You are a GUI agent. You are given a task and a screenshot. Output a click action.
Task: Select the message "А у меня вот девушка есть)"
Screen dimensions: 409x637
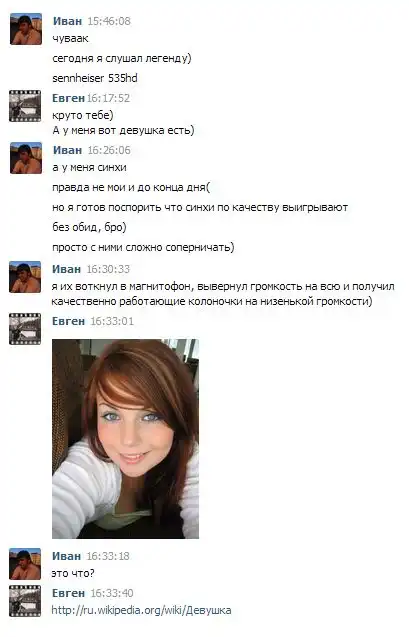pyautogui.click(x=123, y=130)
